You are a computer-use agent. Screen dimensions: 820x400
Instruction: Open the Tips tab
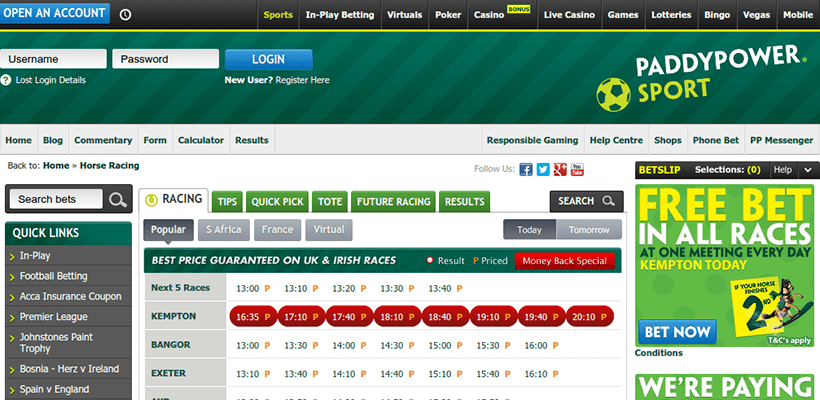[227, 202]
